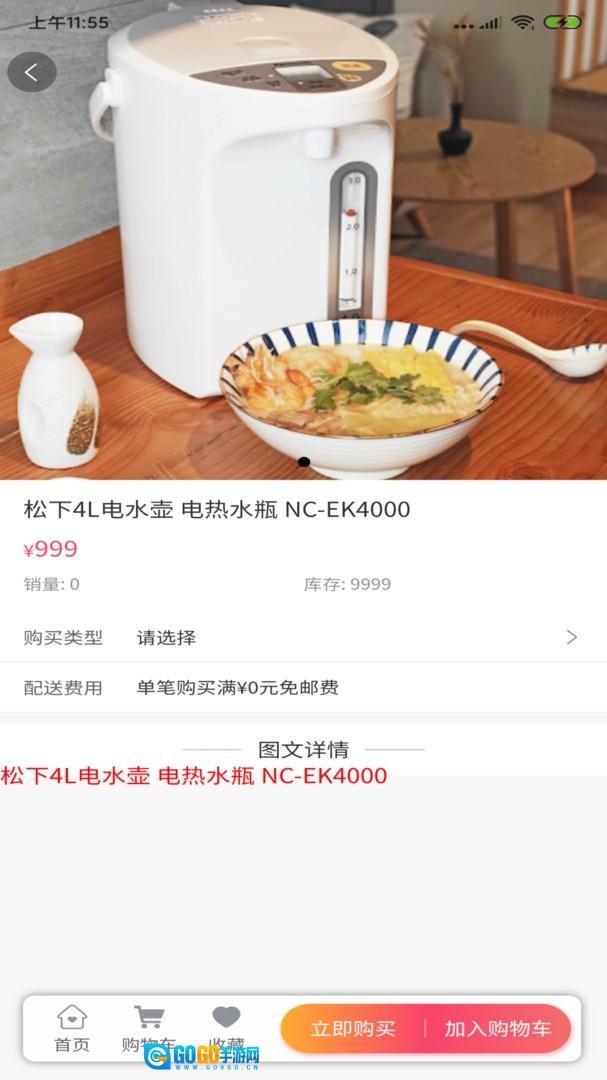Open the 请选择 purchase type selector
Image resolution: width=607 pixels, height=1080 pixels.
pos(166,637)
